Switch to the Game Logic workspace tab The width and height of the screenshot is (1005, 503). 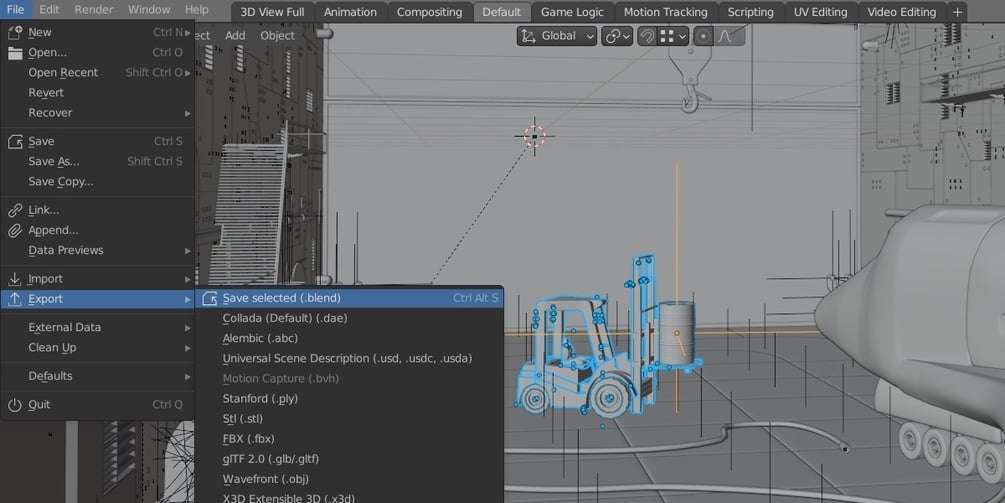(572, 12)
